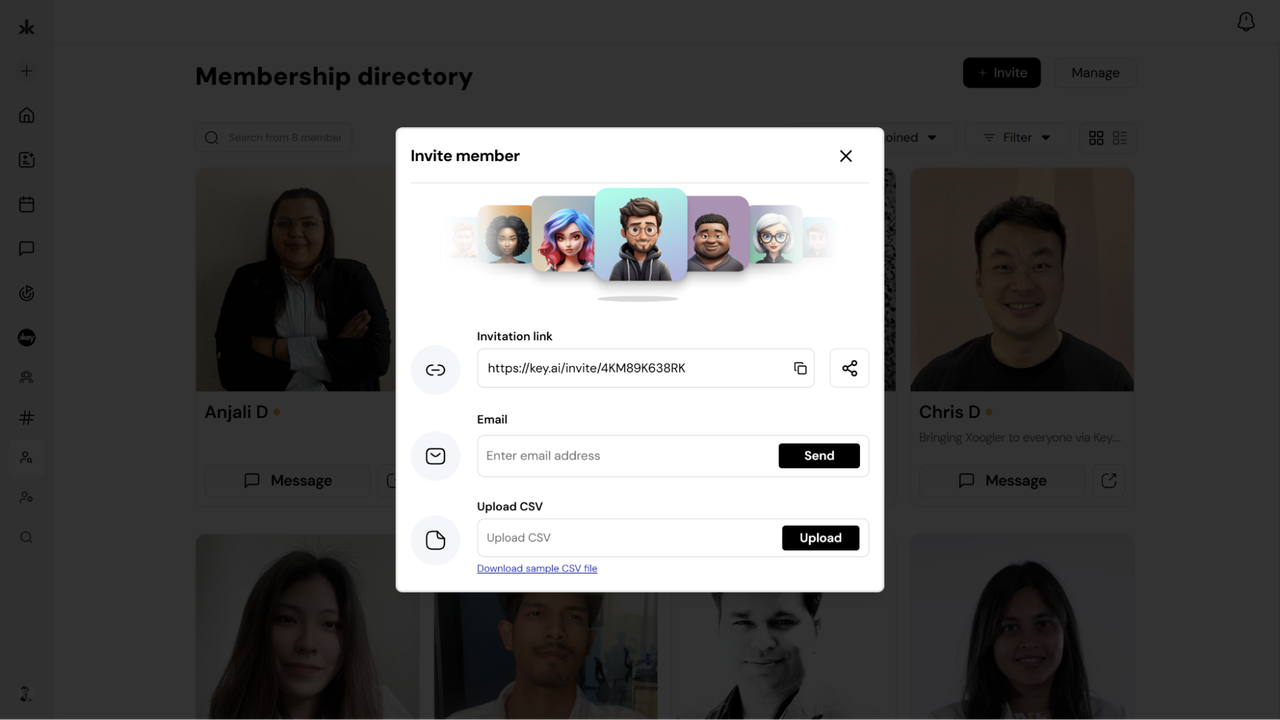The image size is (1280, 720).
Task: Select the curly dark-haired woman avatar
Action: coord(505,235)
